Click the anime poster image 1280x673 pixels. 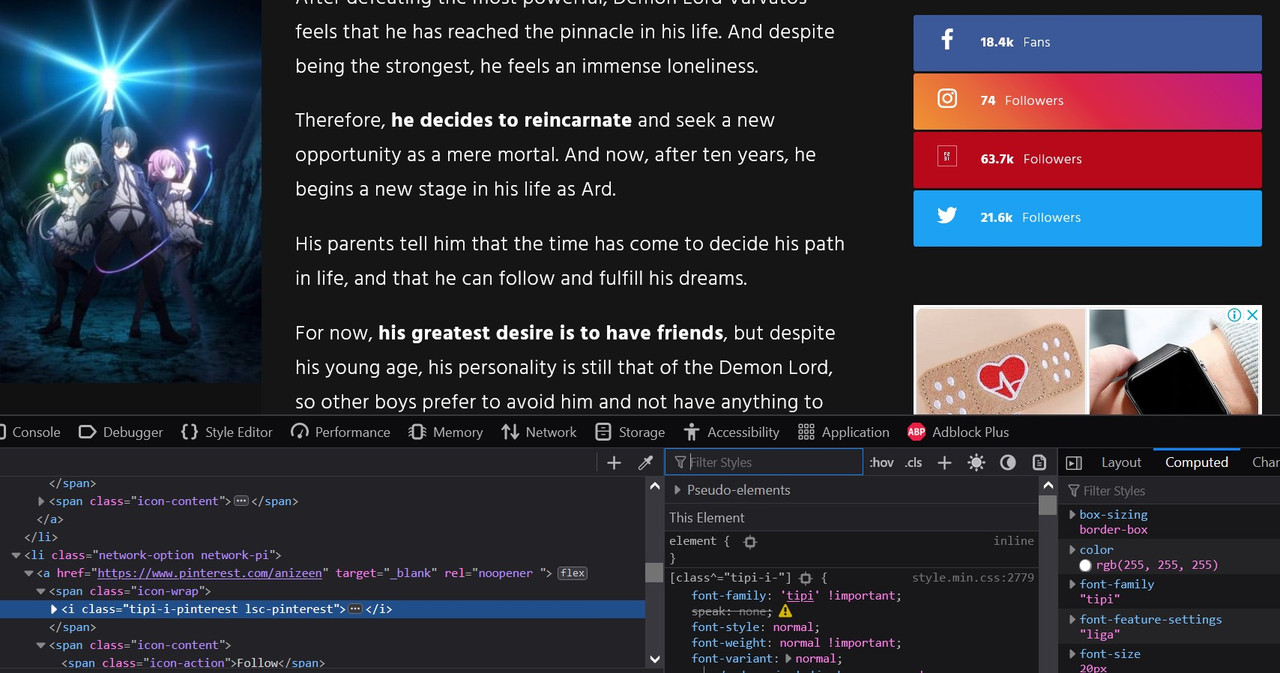point(130,191)
